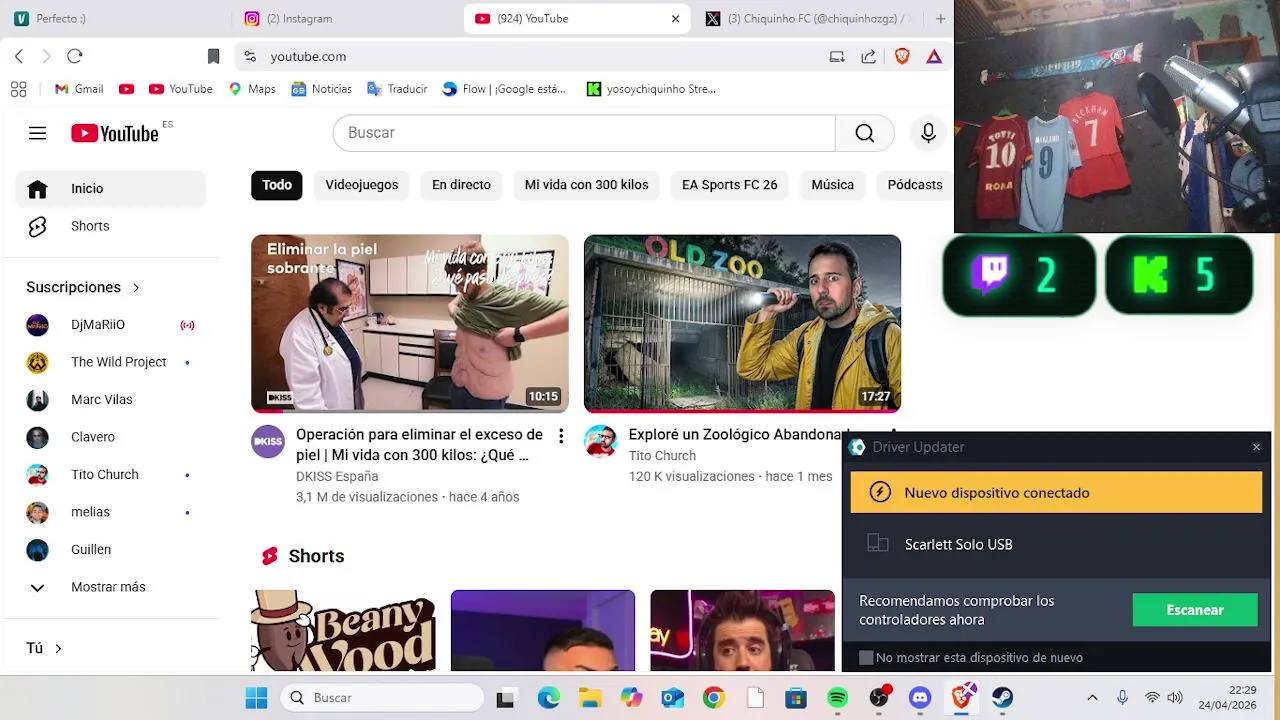Play the Old Zoo video thumbnail
The height and width of the screenshot is (720, 1280).
742,323
